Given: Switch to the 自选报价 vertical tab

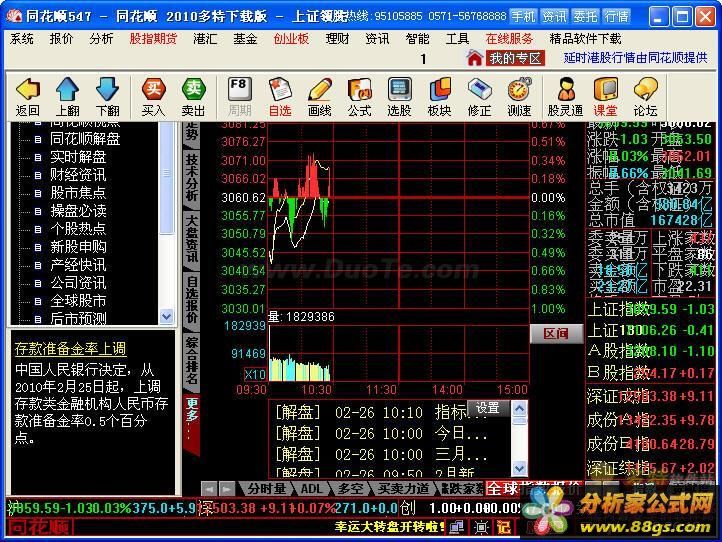Looking at the screenshot, I should 192,300.
